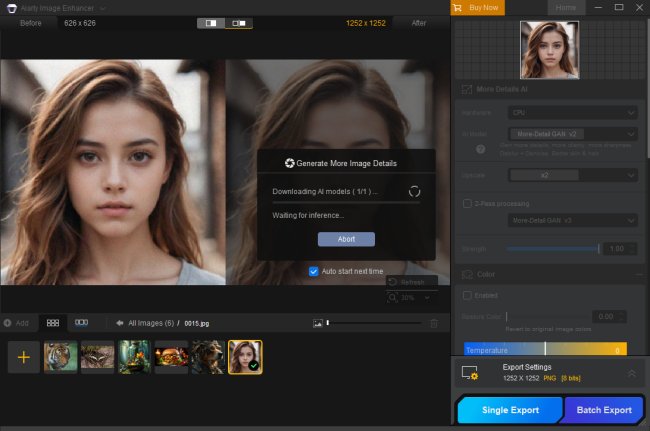
Task: Uncheck Auto start next time
Action: coord(313,271)
